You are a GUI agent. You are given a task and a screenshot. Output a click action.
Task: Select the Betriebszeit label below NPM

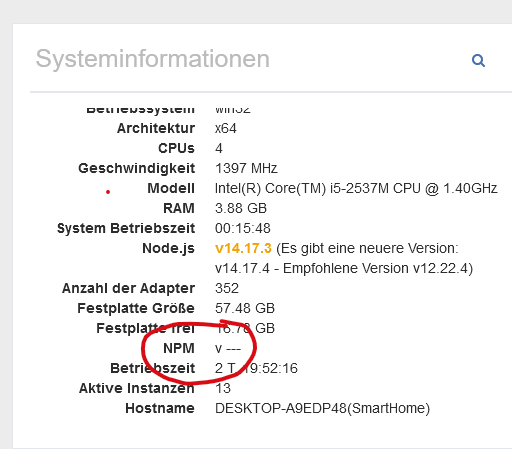coord(152,368)
